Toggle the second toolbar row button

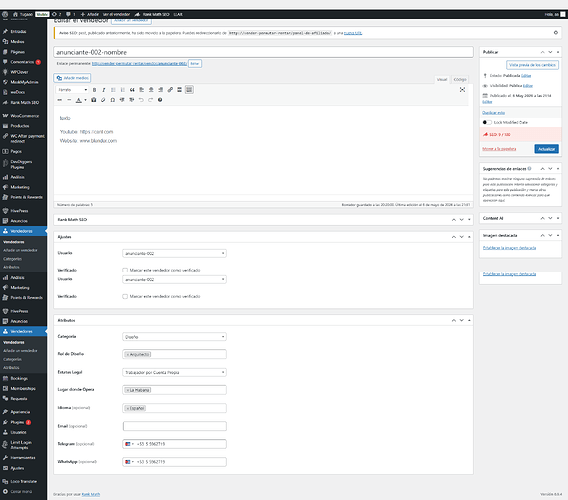click(189, 89)
